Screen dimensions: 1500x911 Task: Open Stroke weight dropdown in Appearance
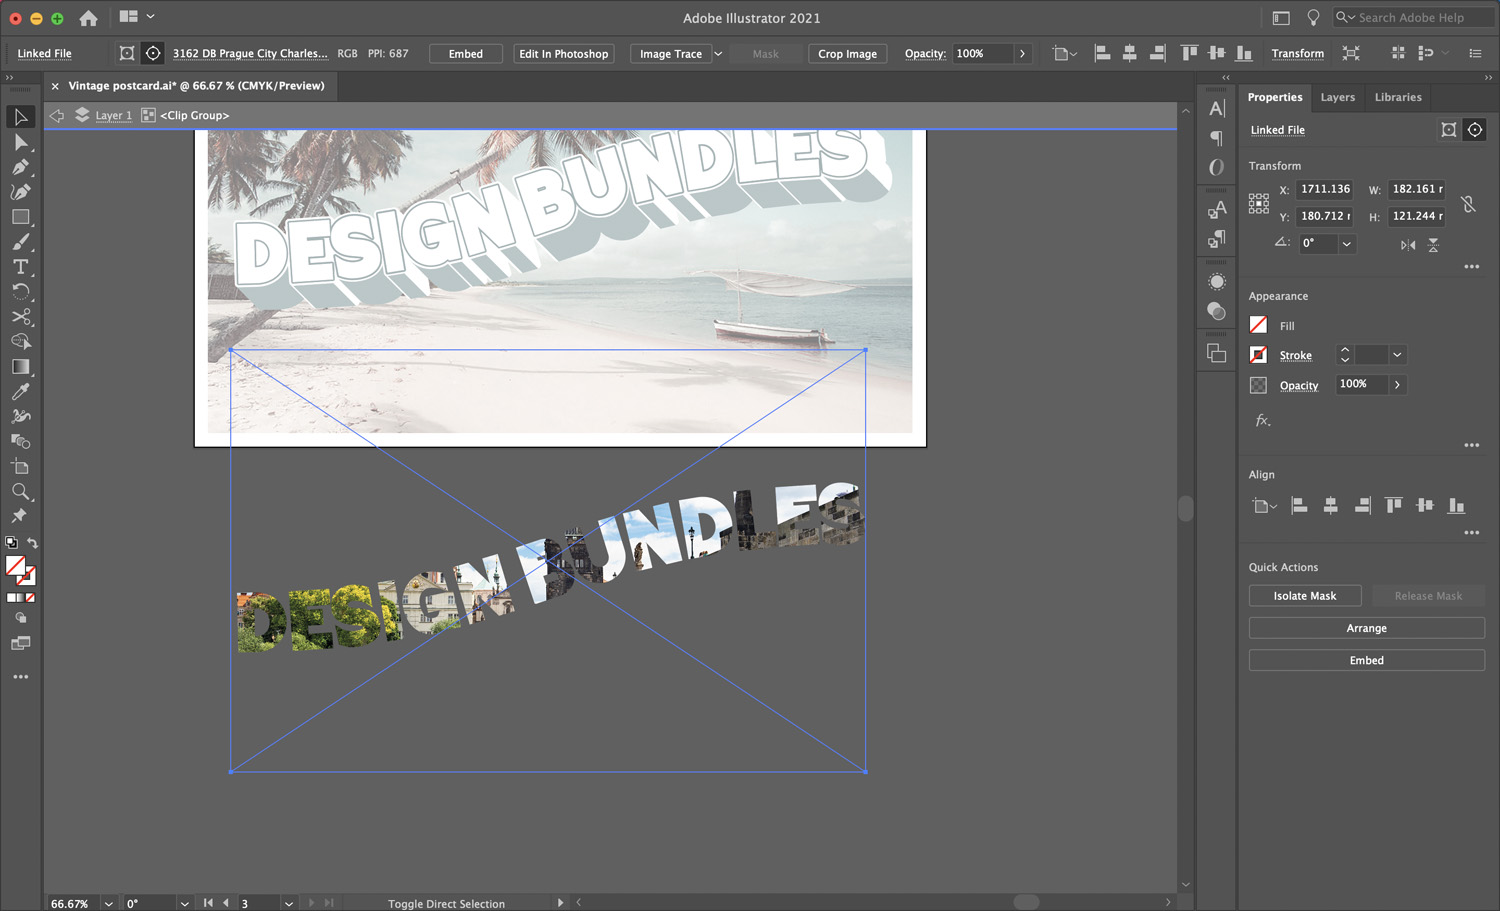(1397, 355)
